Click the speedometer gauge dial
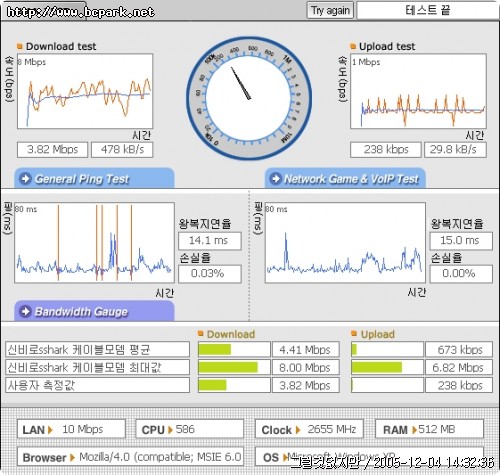This screenshot has height=475, width=500. point(249,98)
